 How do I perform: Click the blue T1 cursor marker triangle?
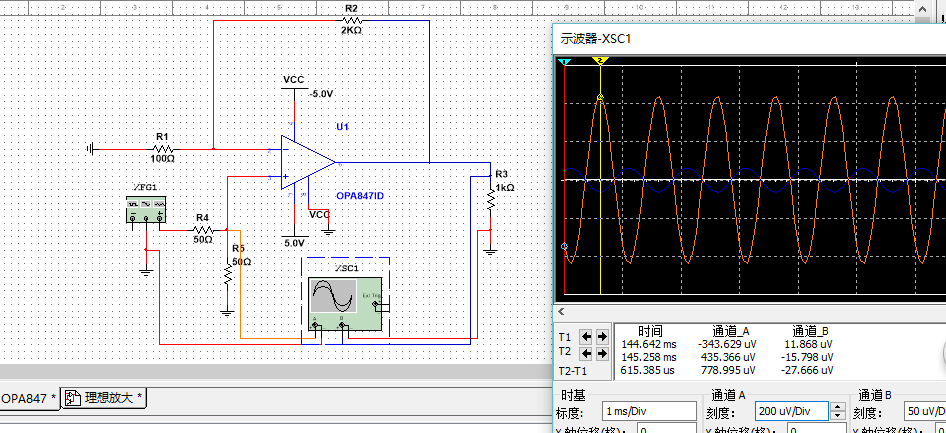click(565, 62)
